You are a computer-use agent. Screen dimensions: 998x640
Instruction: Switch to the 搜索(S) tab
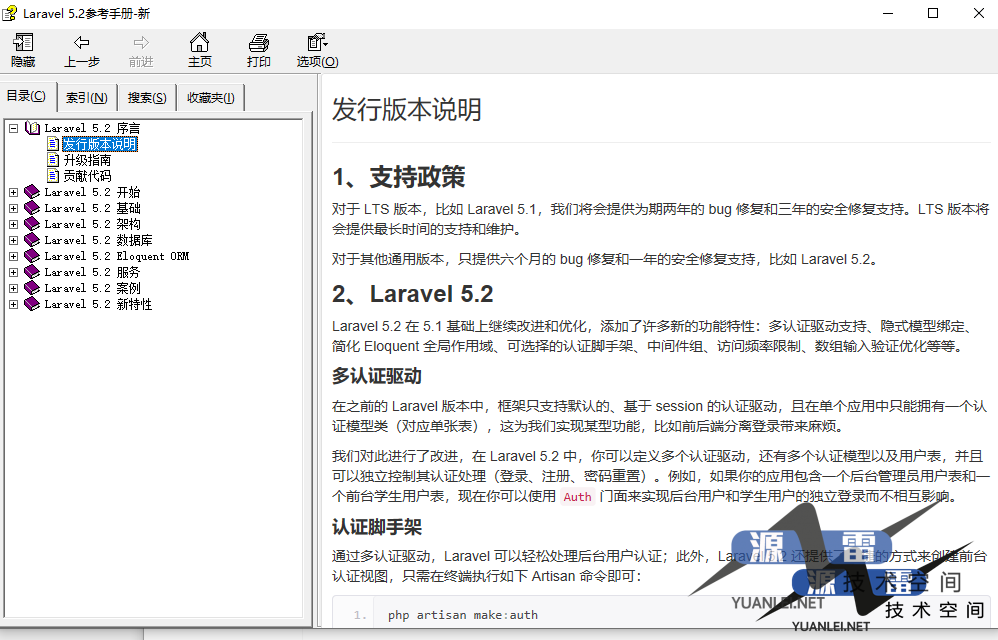pos(147,97)
